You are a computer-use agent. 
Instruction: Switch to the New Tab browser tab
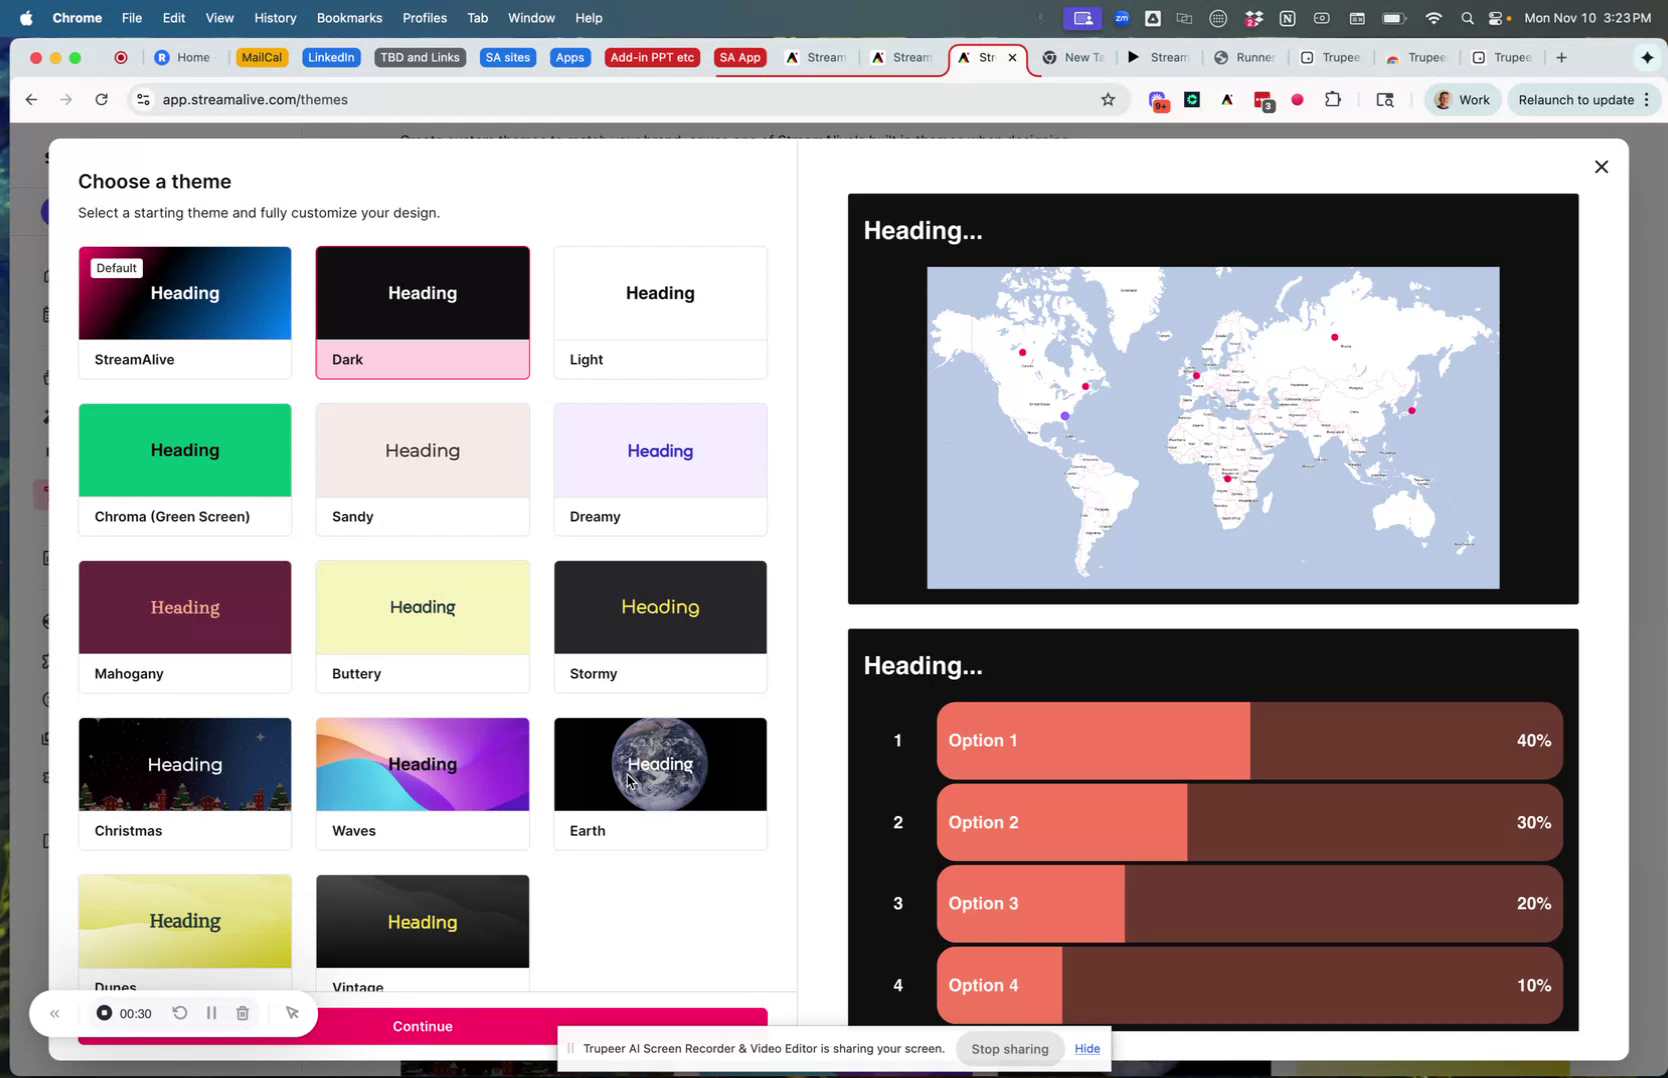[1072, 57]
